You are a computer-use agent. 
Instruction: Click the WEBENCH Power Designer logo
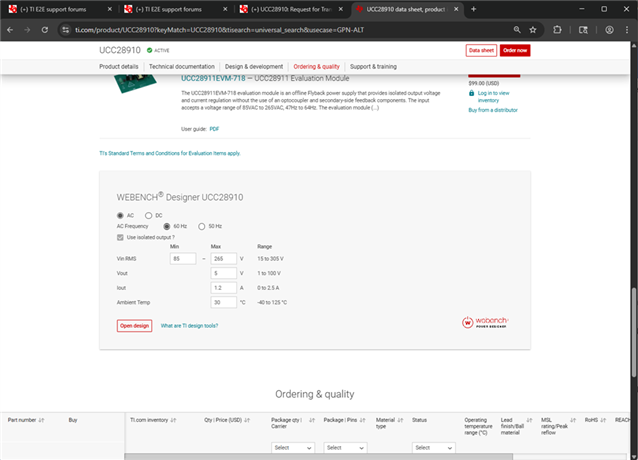485,322
